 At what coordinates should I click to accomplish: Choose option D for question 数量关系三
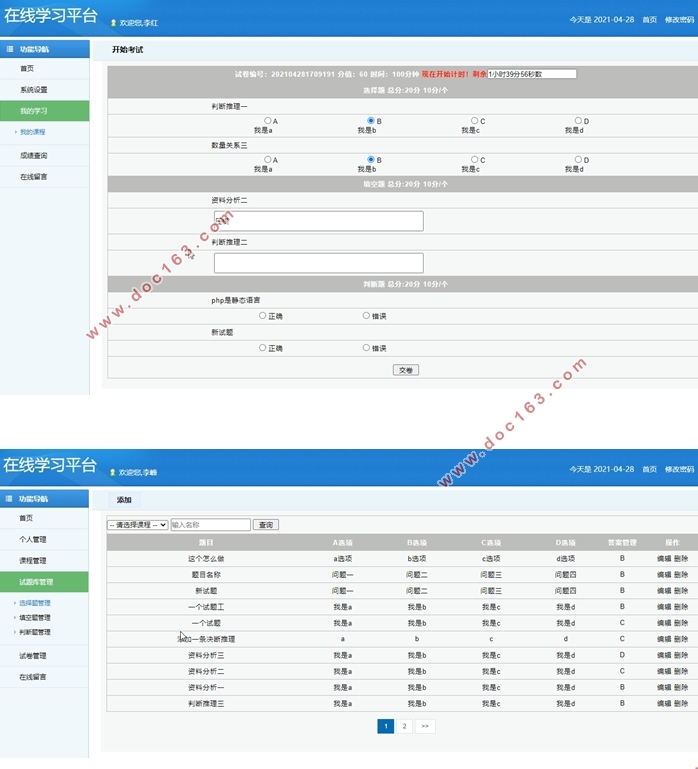click(578, 159)
